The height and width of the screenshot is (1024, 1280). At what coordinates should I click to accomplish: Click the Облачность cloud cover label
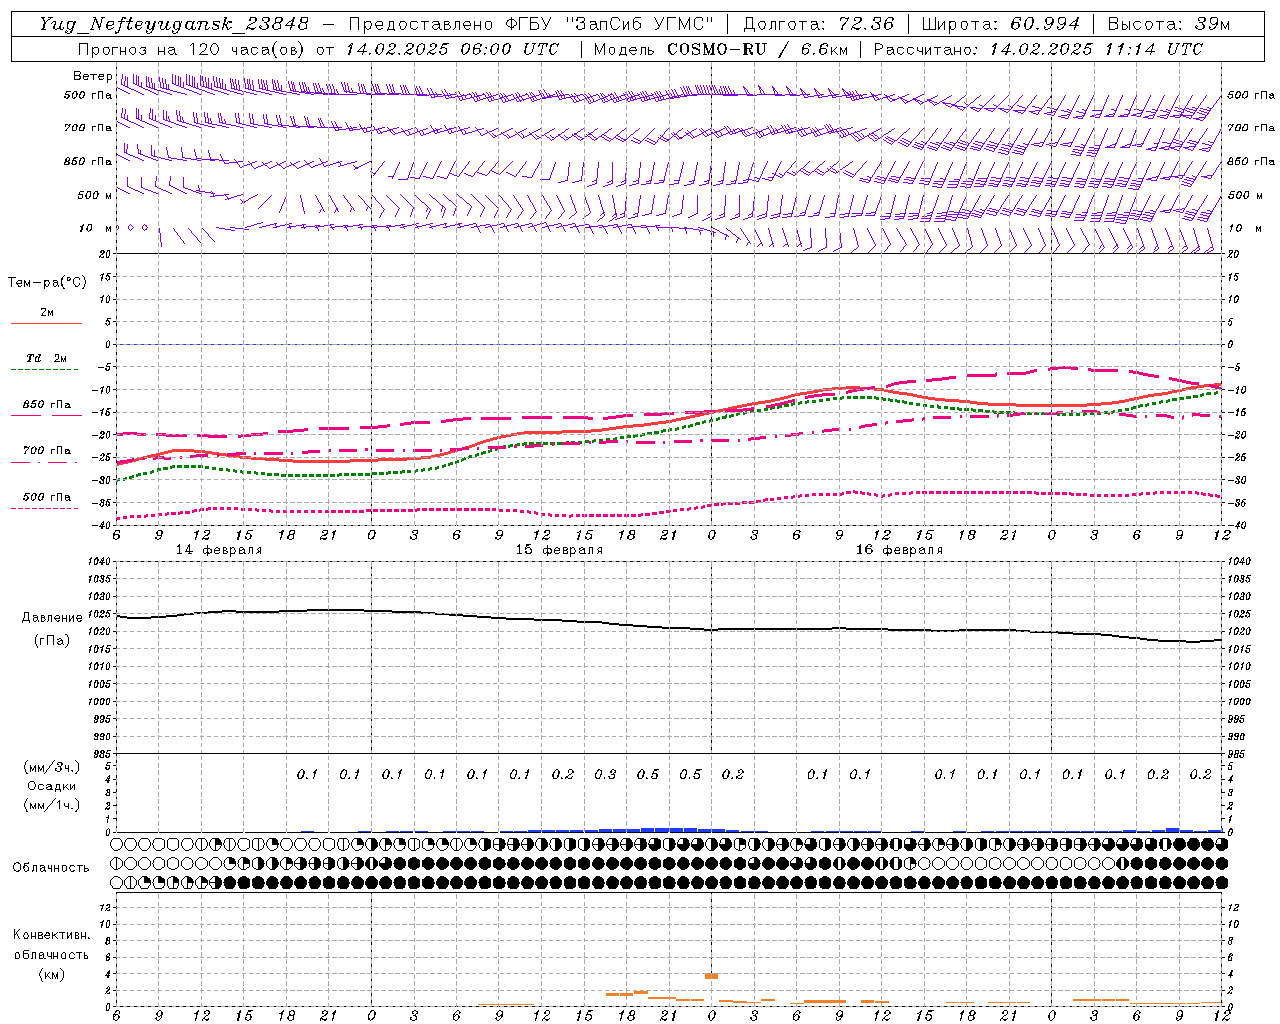coord(51,867)
